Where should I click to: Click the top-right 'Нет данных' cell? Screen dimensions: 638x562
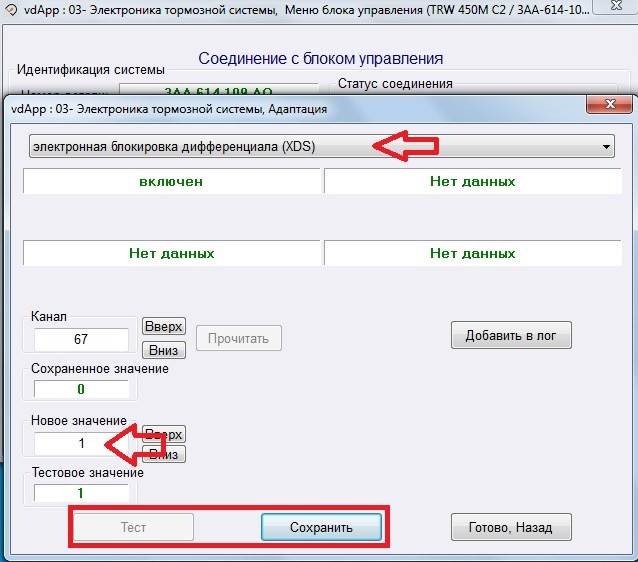tap(473, 181)
